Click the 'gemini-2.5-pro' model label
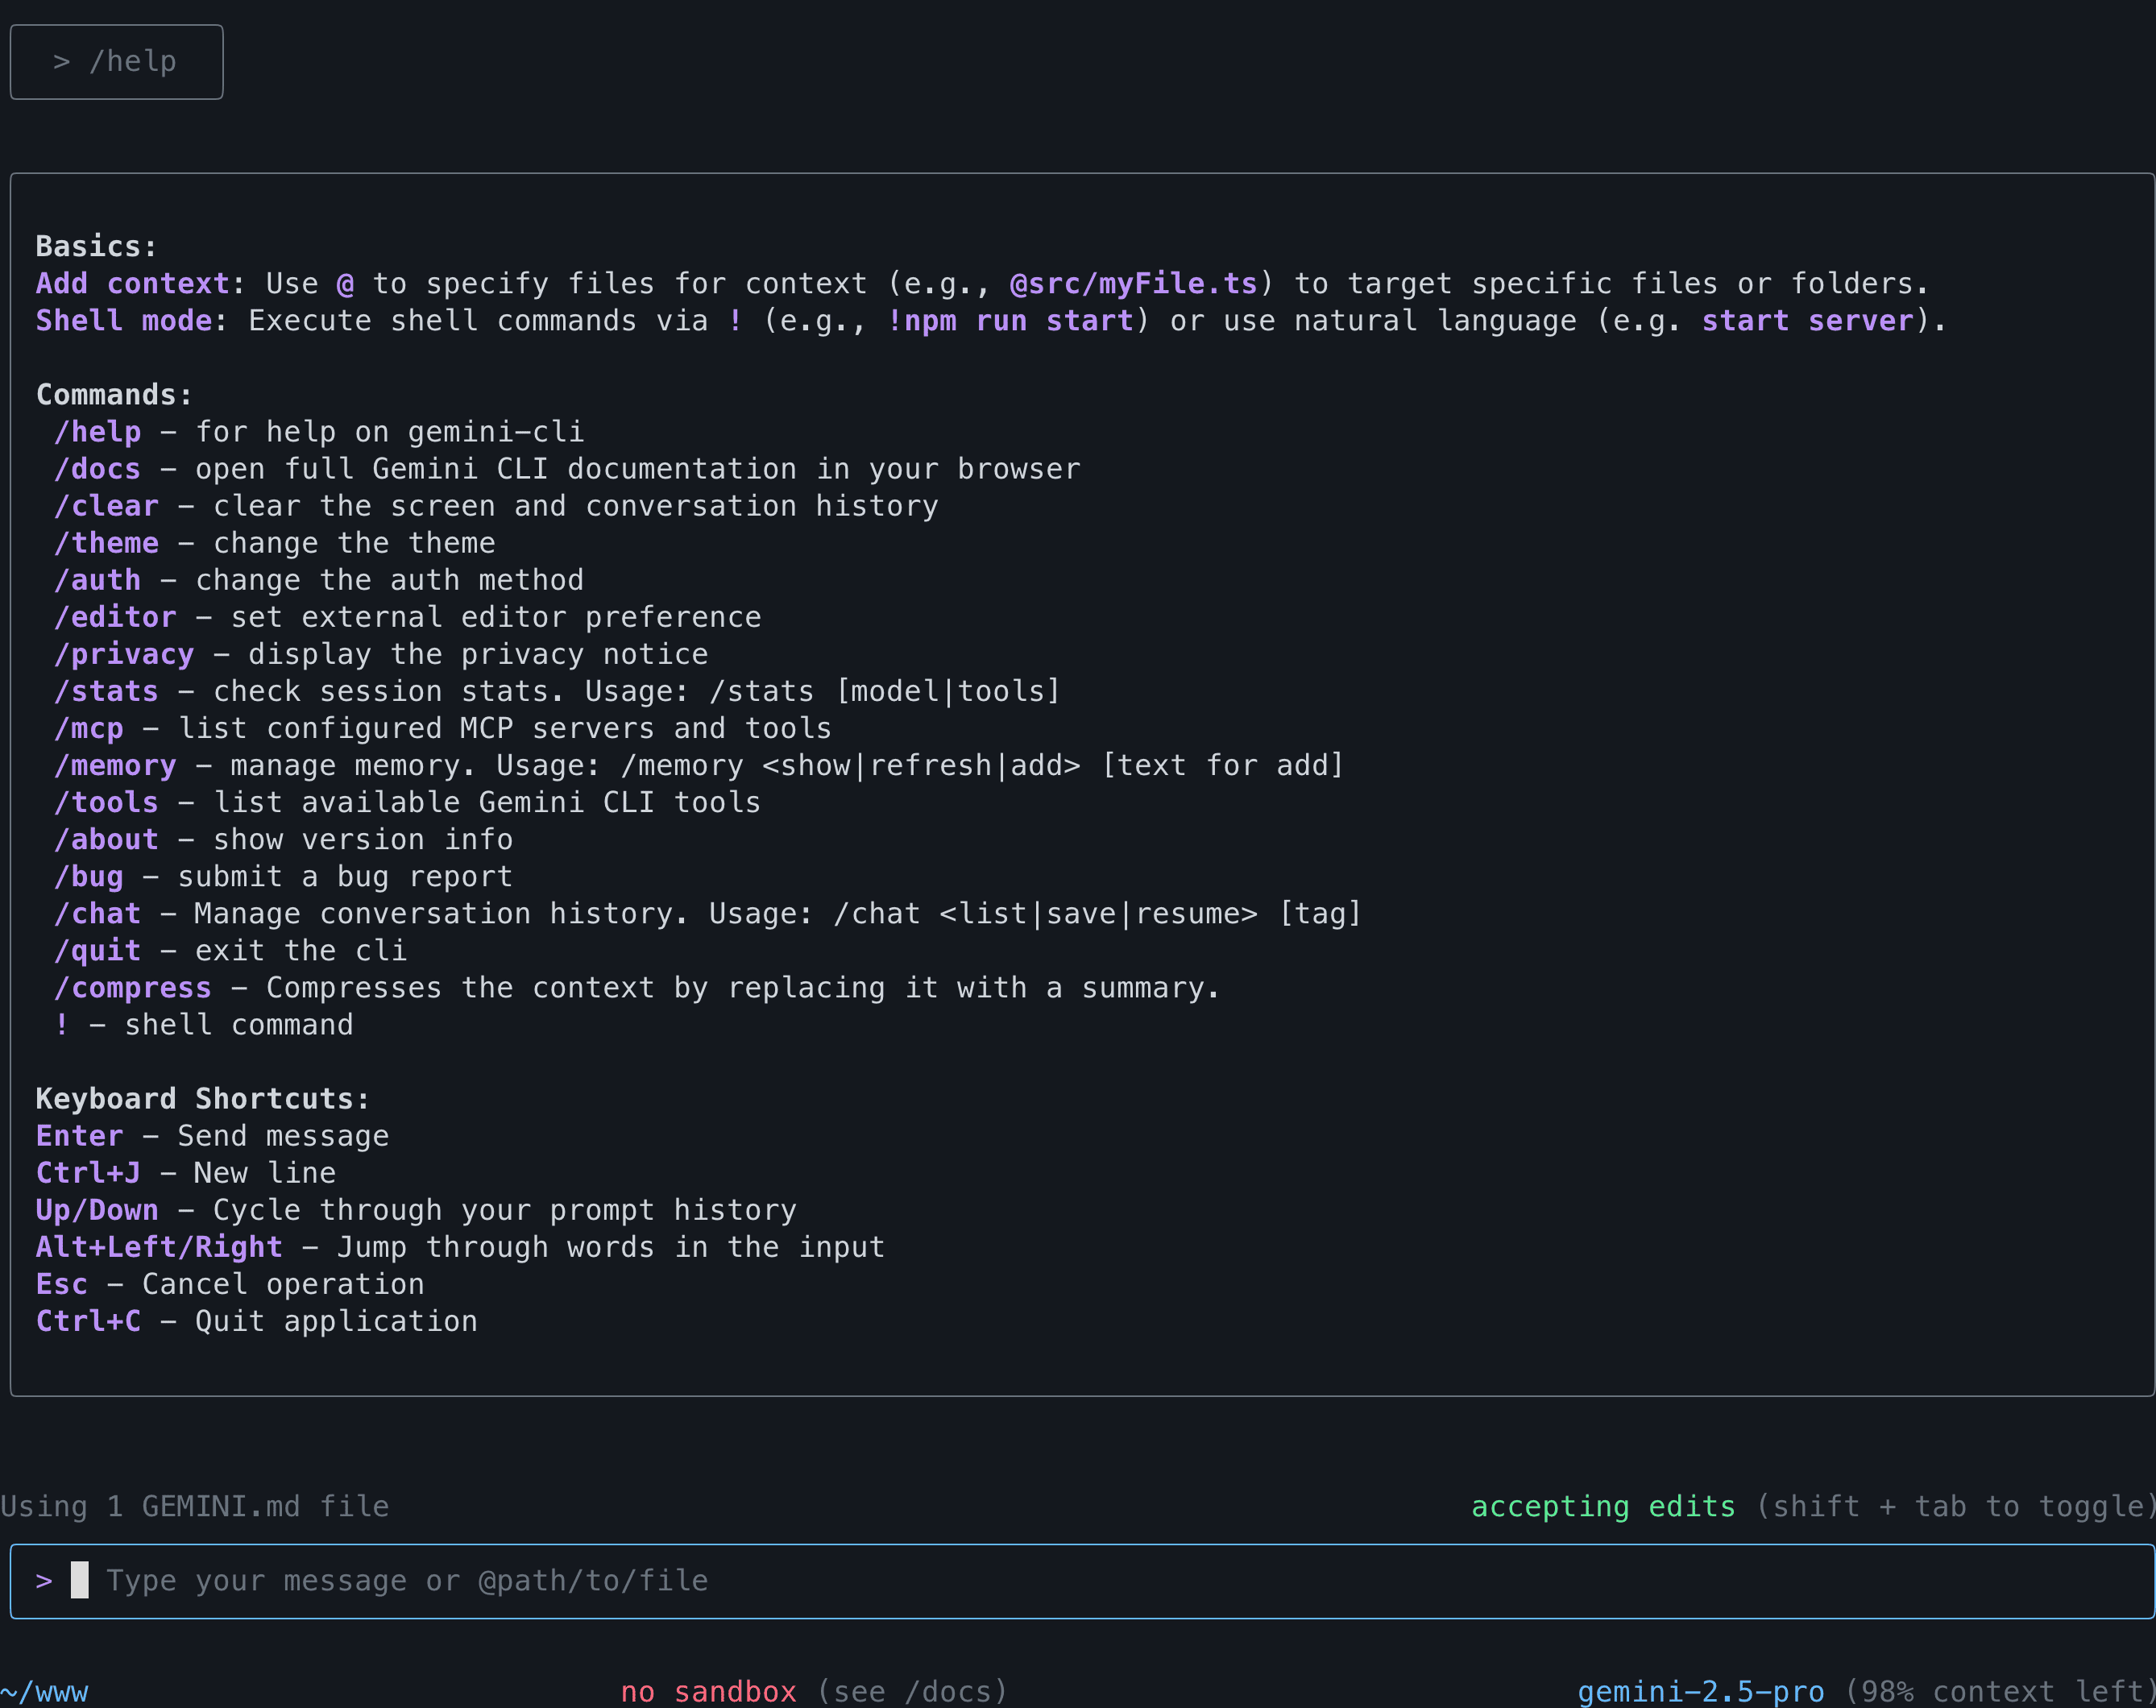This screenshot has height=1708, width=2156. (x=1701, y=1691)
